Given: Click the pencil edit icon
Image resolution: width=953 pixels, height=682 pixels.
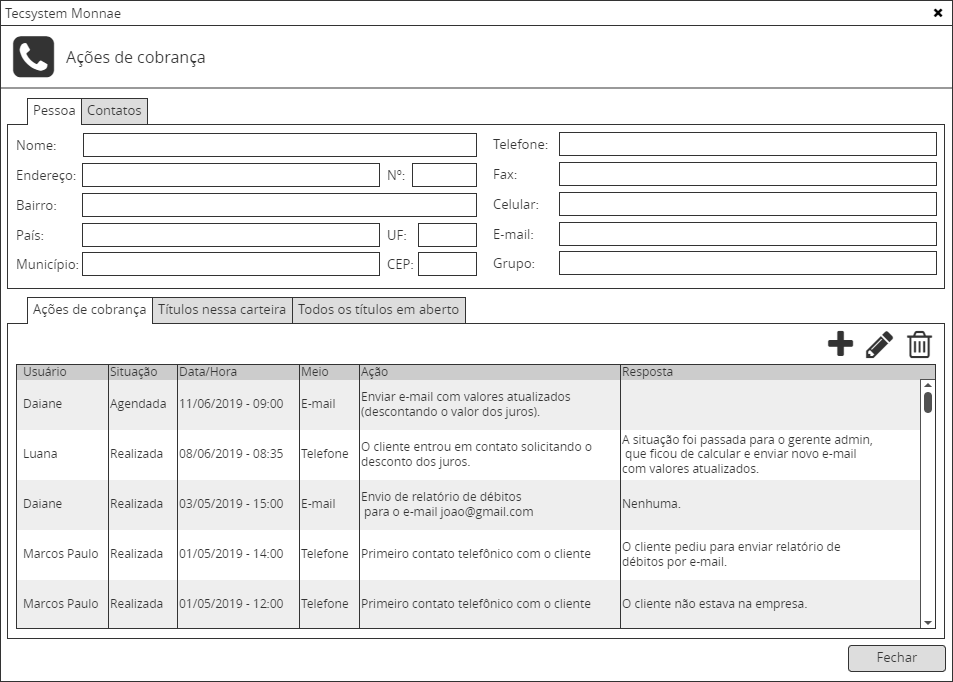Looking at the screenshot, I should [x=879, y=345].
